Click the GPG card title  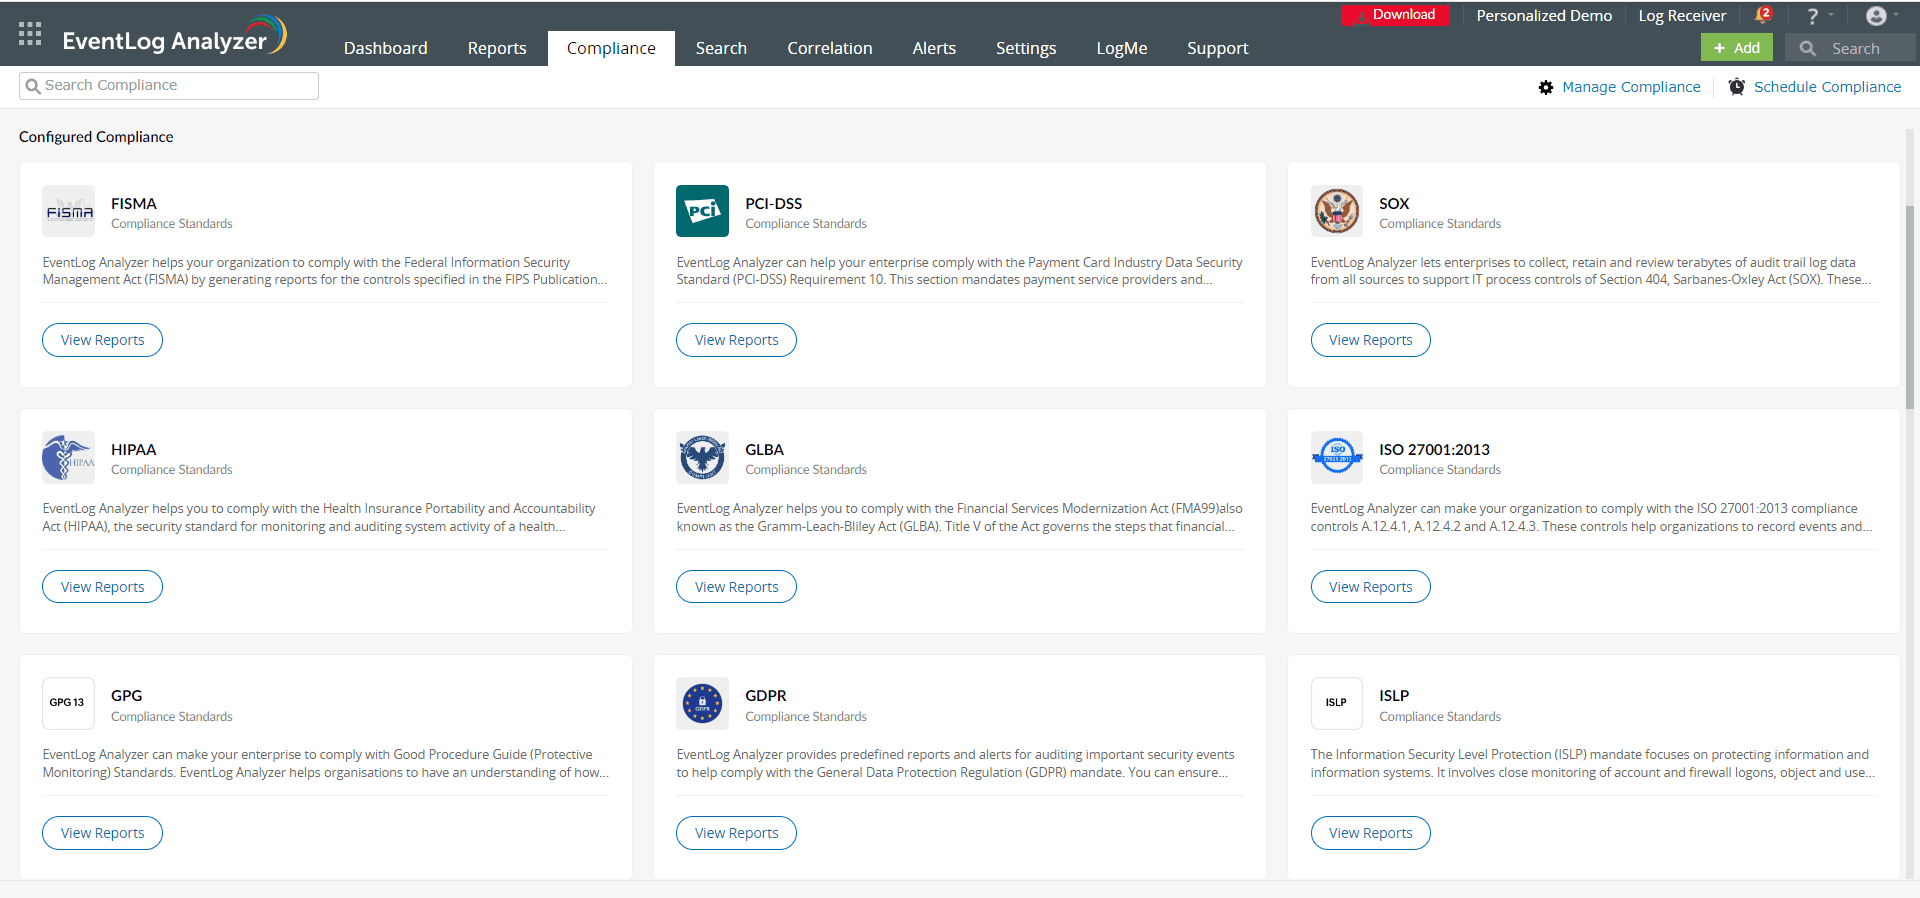(x=127, y=696)
